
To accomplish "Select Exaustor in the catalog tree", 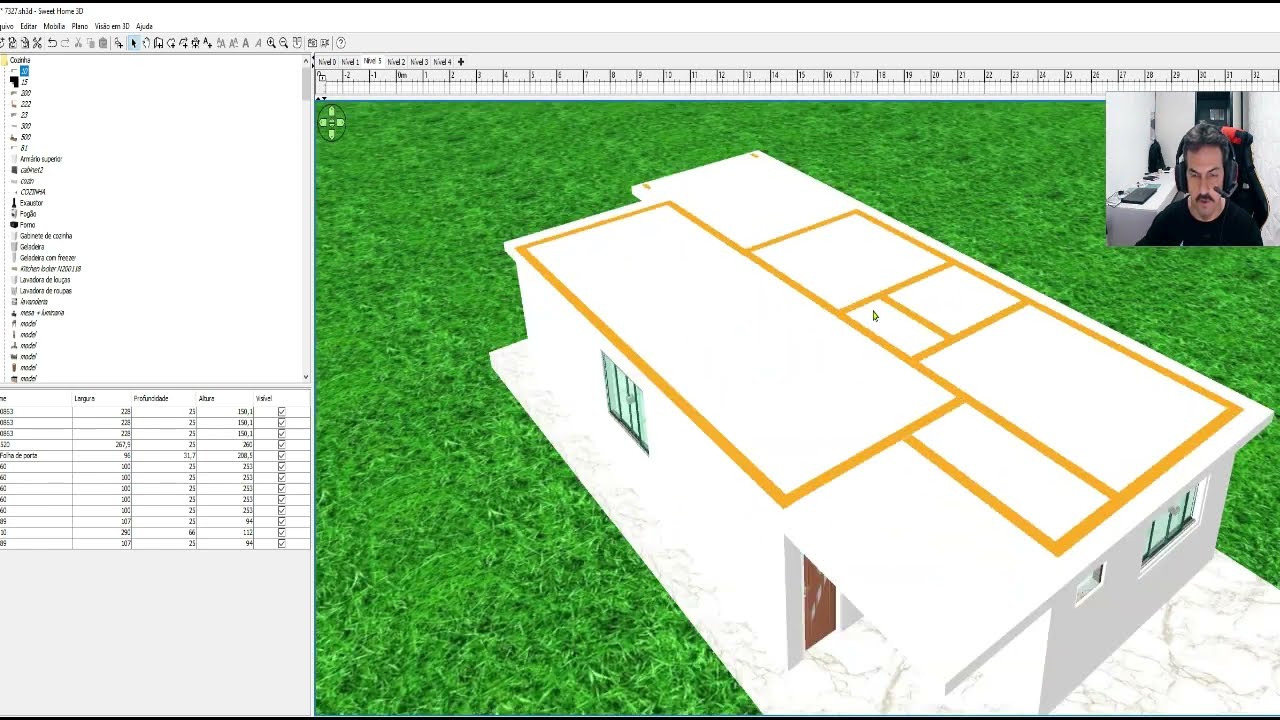I will 31,203.
